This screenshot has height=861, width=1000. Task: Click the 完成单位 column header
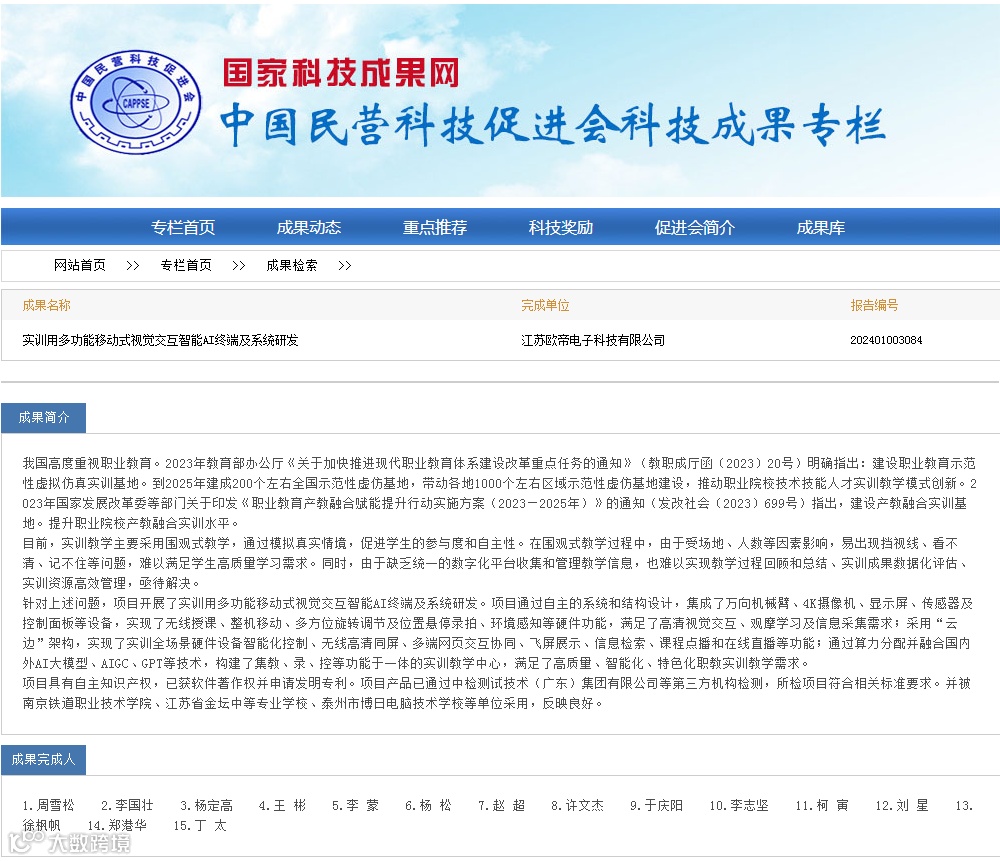(545, 305)
